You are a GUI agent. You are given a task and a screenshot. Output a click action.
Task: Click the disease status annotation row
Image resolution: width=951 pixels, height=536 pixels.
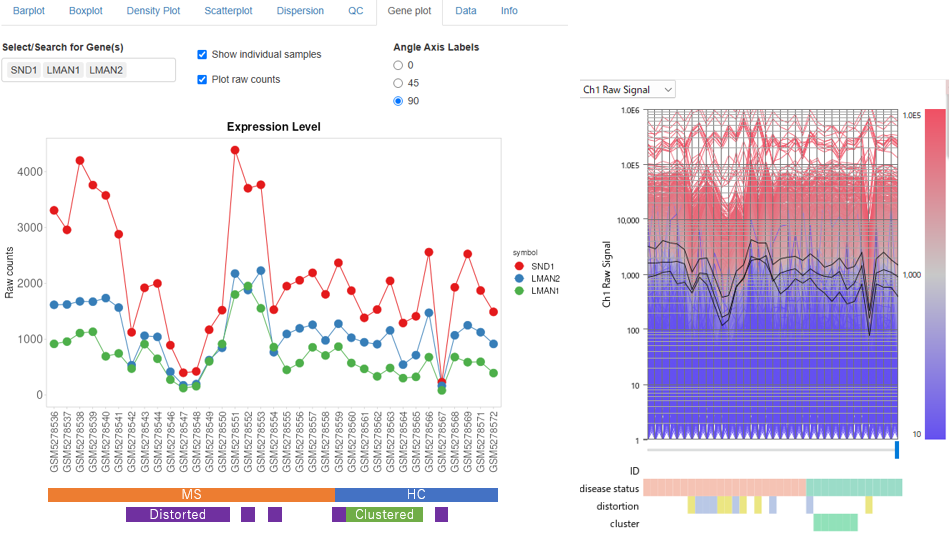tap(772, 487)
